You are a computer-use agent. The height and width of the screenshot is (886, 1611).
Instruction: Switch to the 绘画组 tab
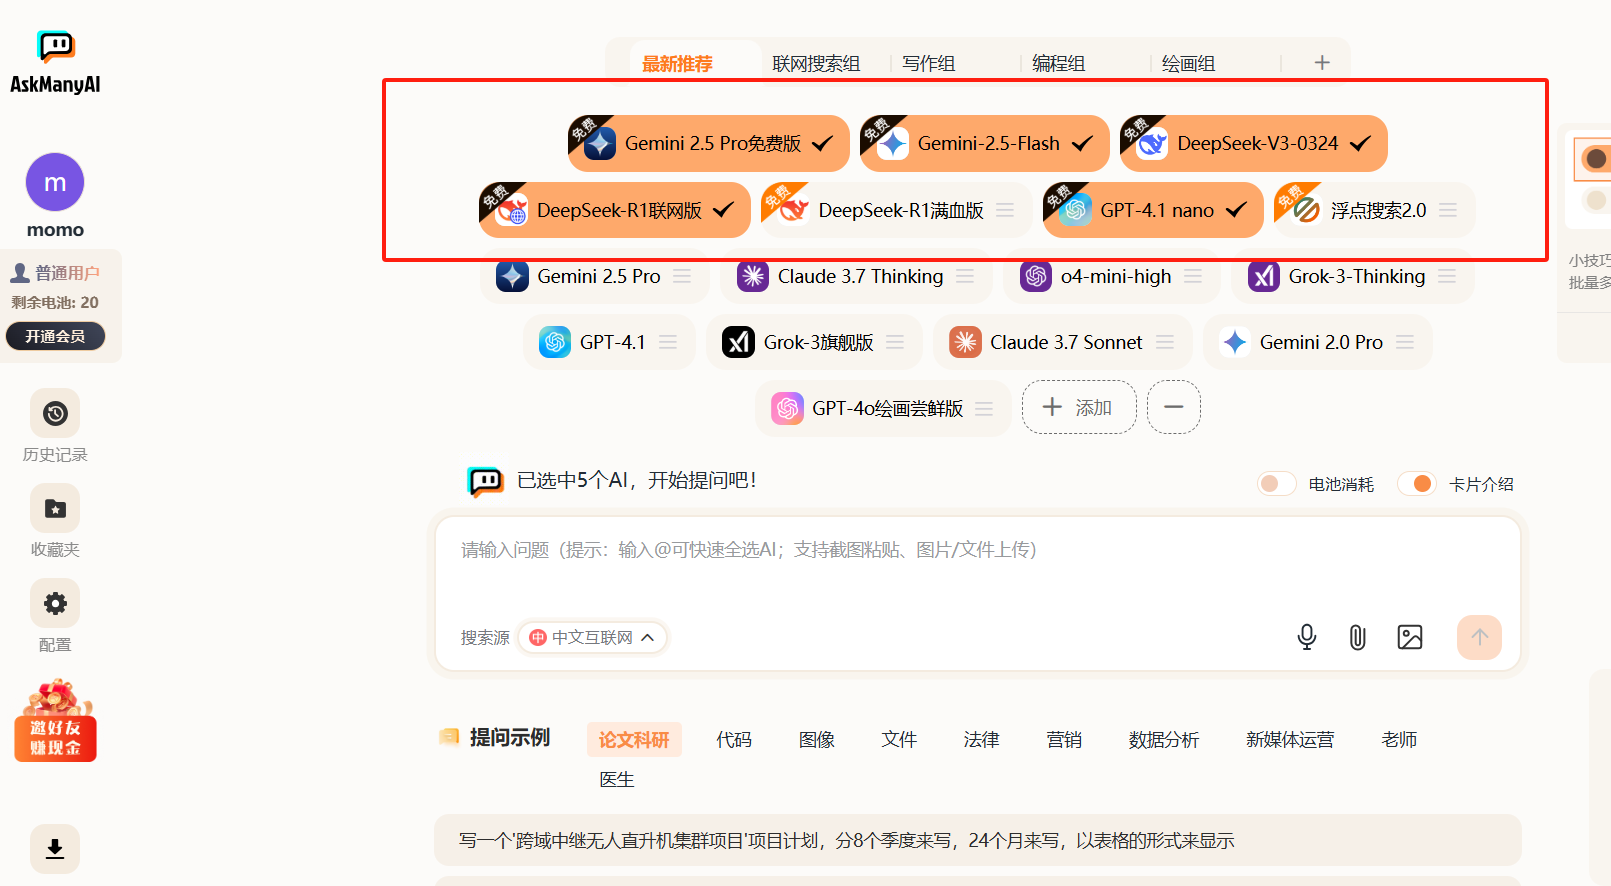coord(1188,63)
